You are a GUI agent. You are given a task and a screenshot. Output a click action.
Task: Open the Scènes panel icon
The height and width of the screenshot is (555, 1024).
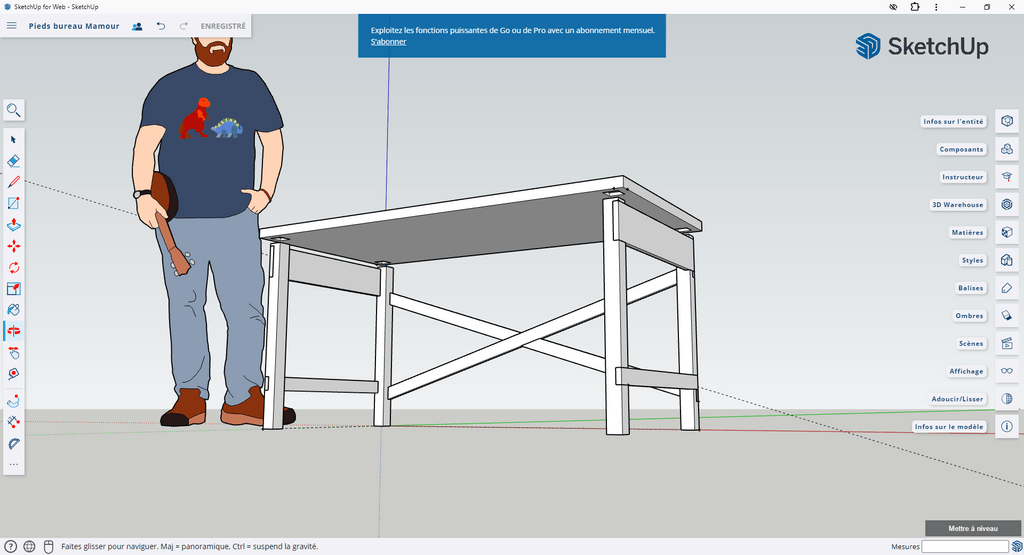[x=1007, y=343]
